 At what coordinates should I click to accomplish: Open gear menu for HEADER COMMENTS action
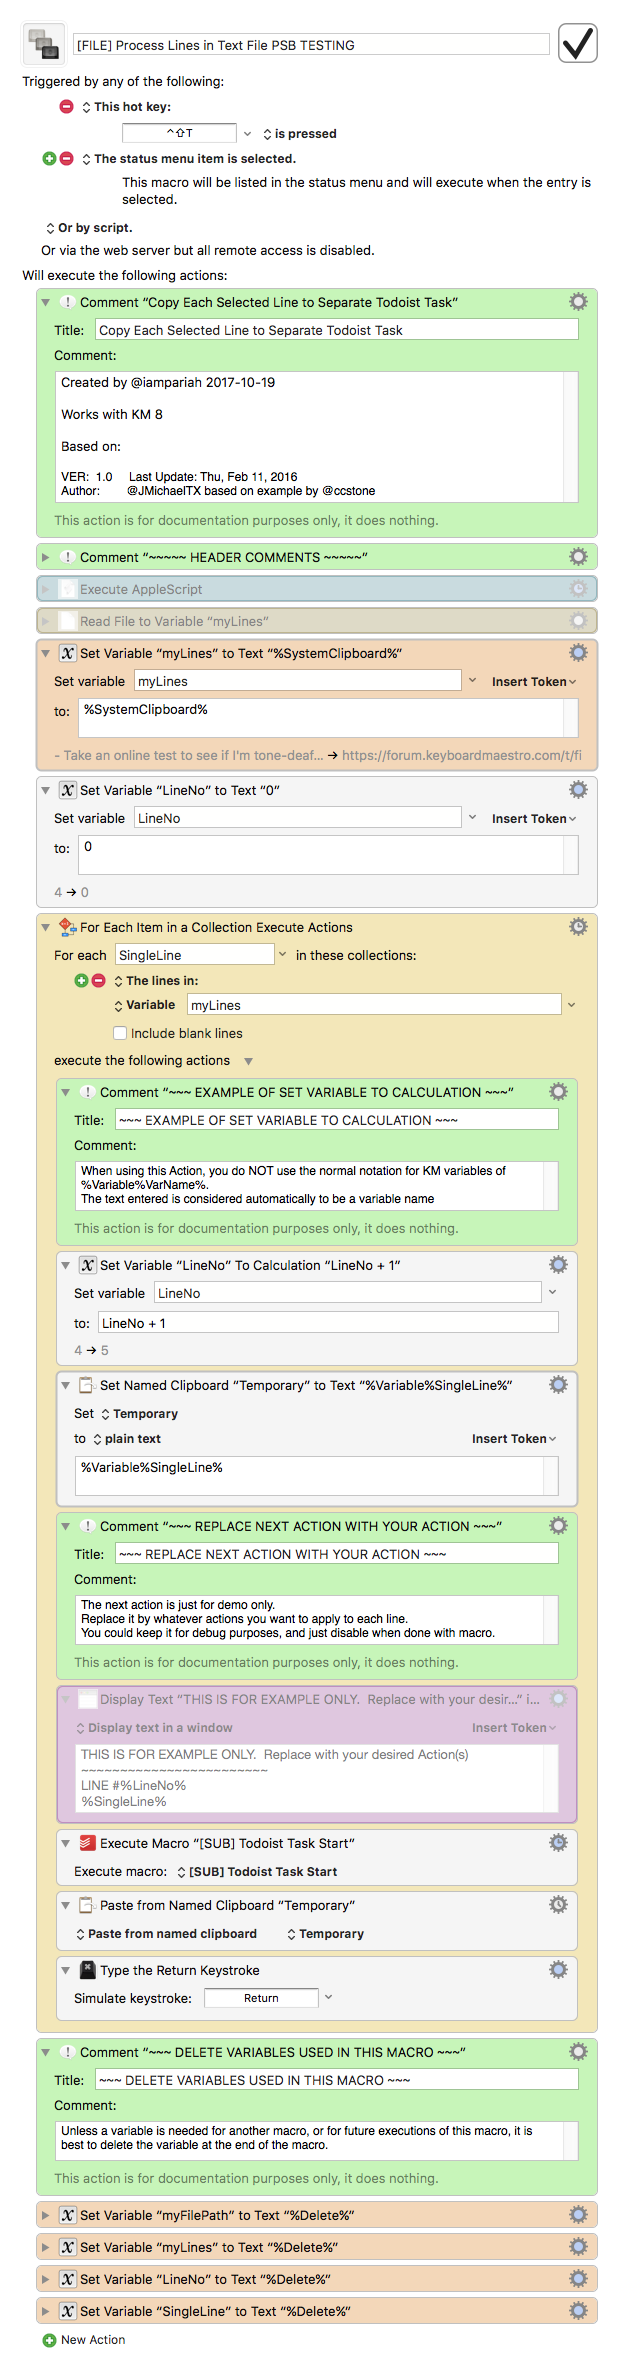(578, 557)
